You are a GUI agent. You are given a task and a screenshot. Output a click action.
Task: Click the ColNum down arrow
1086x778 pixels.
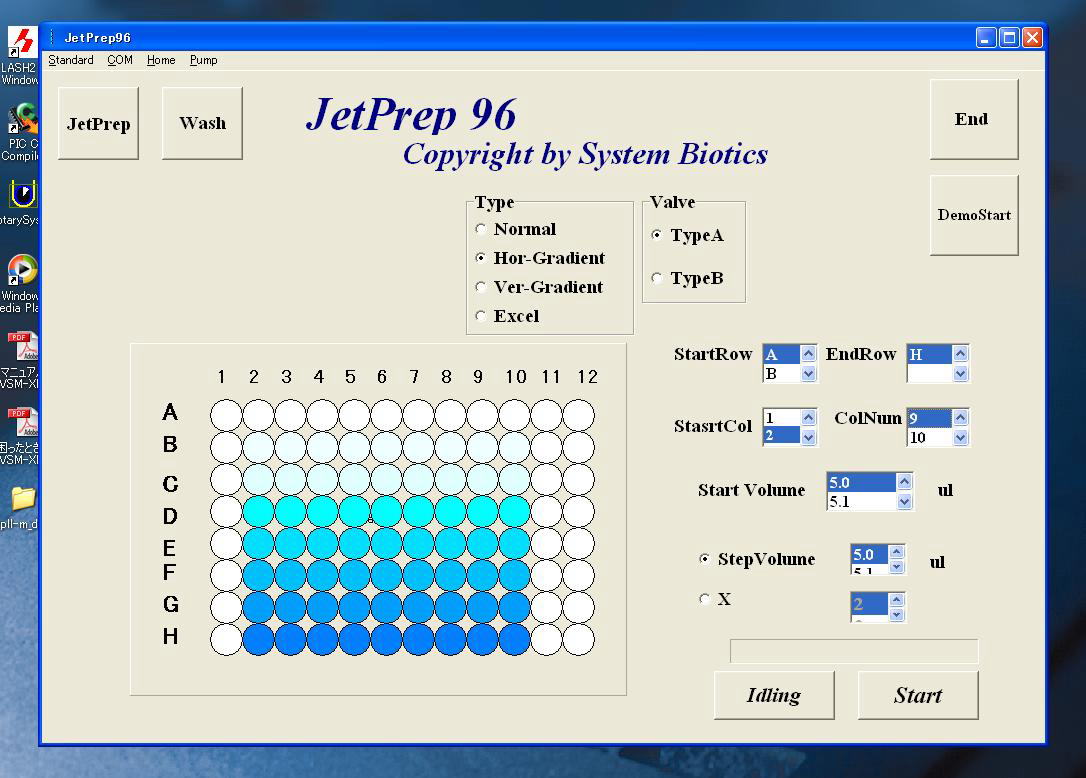click(x=960, y=437)
